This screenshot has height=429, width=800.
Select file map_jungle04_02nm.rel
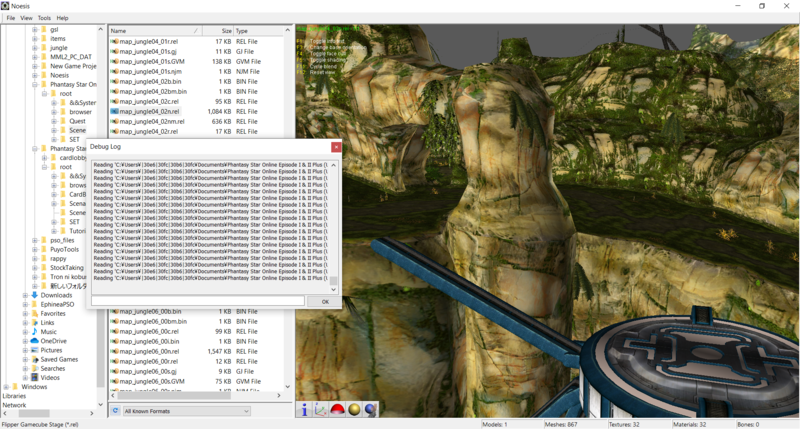(152, 121)
